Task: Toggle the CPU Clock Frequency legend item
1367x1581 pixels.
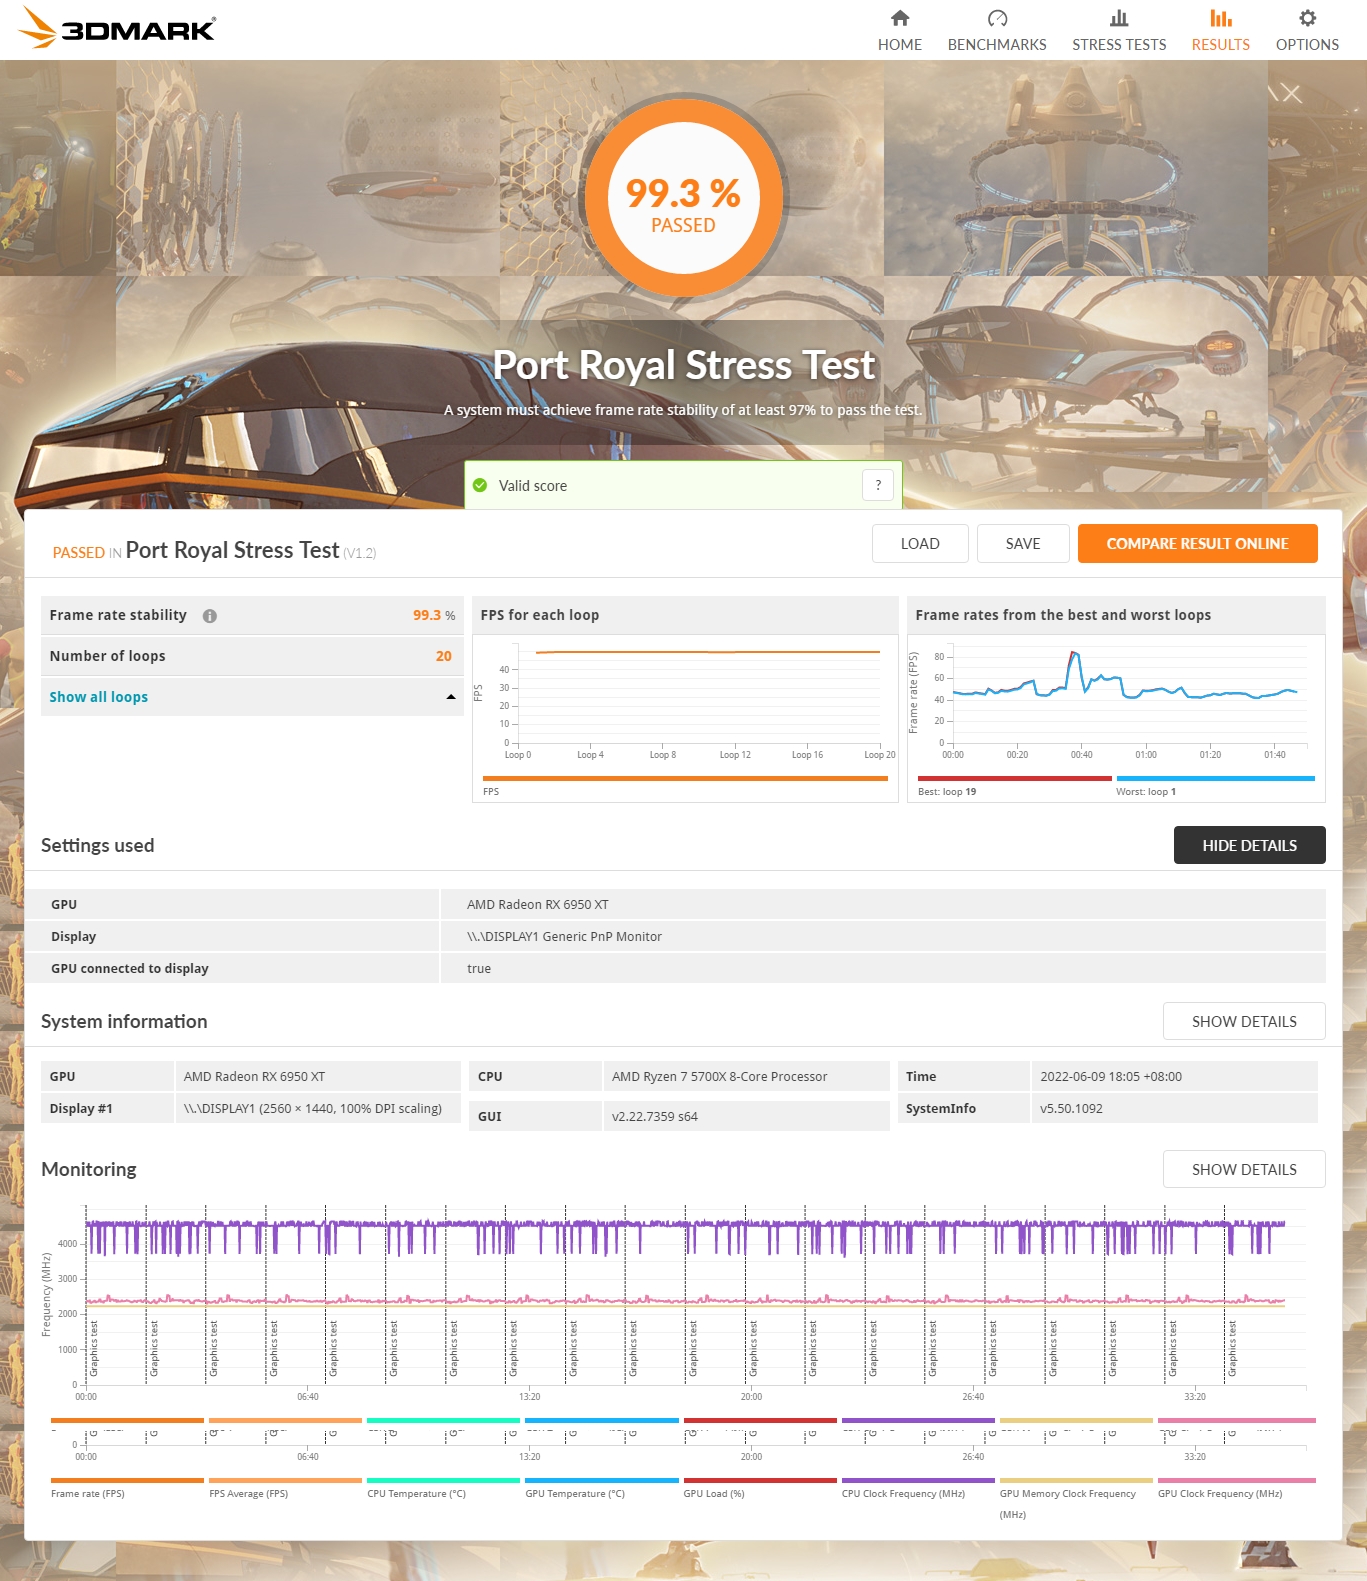Action: click(x=918, y=1487)
